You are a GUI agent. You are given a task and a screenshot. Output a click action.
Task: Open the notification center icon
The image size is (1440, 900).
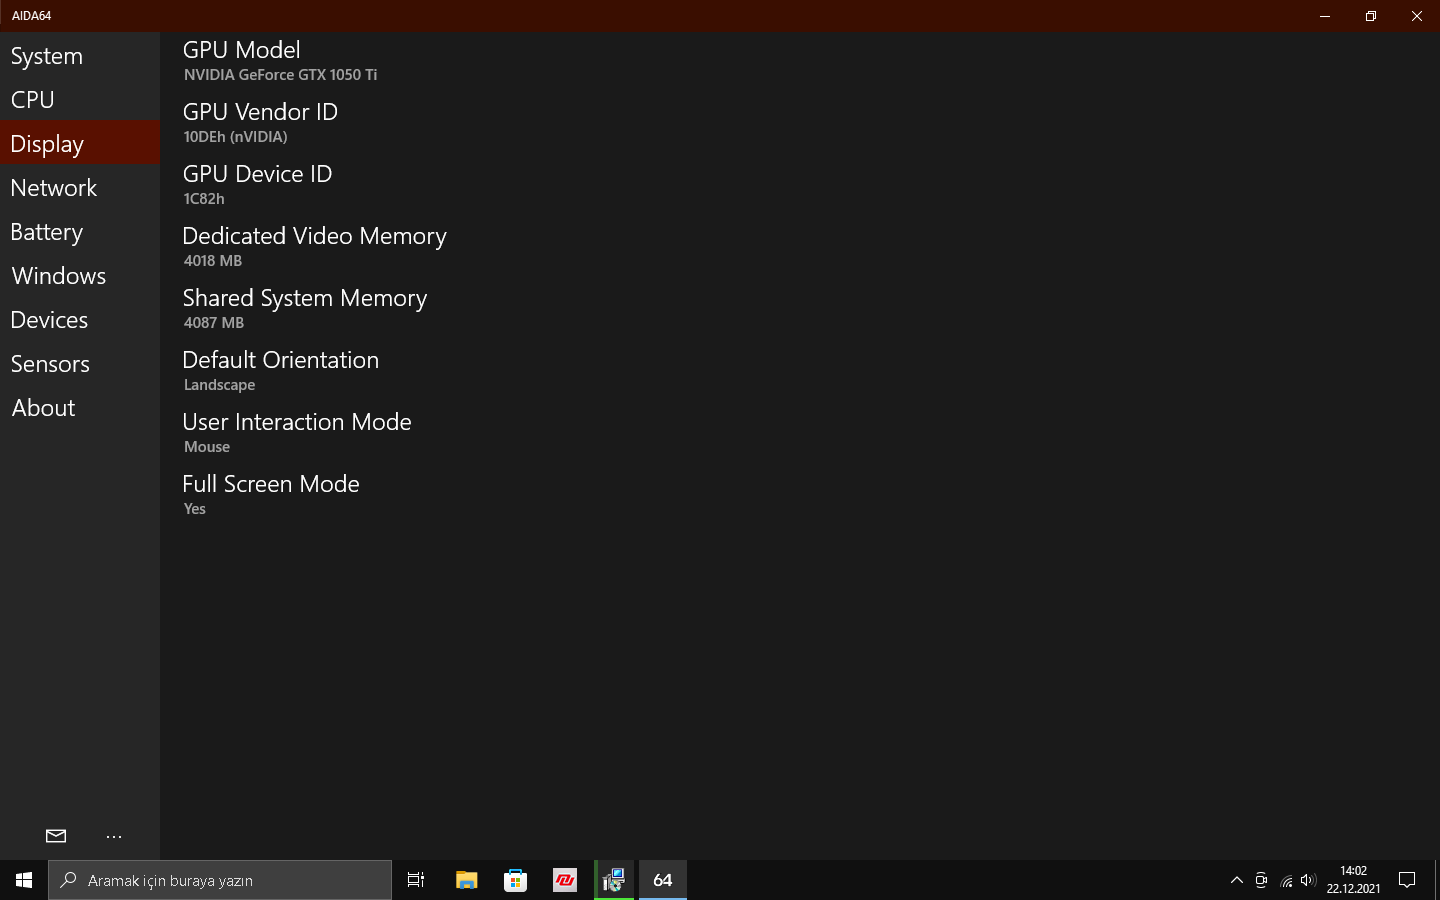click(x=1407, y=880)
